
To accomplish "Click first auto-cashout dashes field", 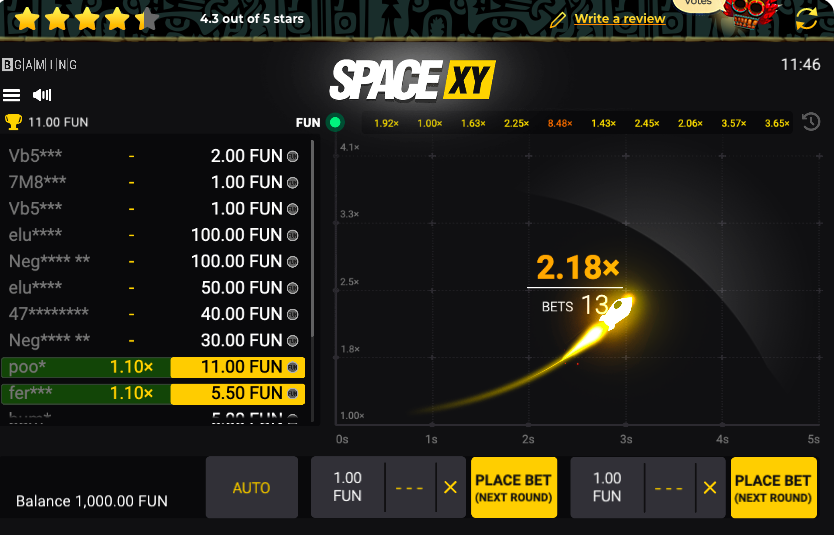I will tap(409, 488).
